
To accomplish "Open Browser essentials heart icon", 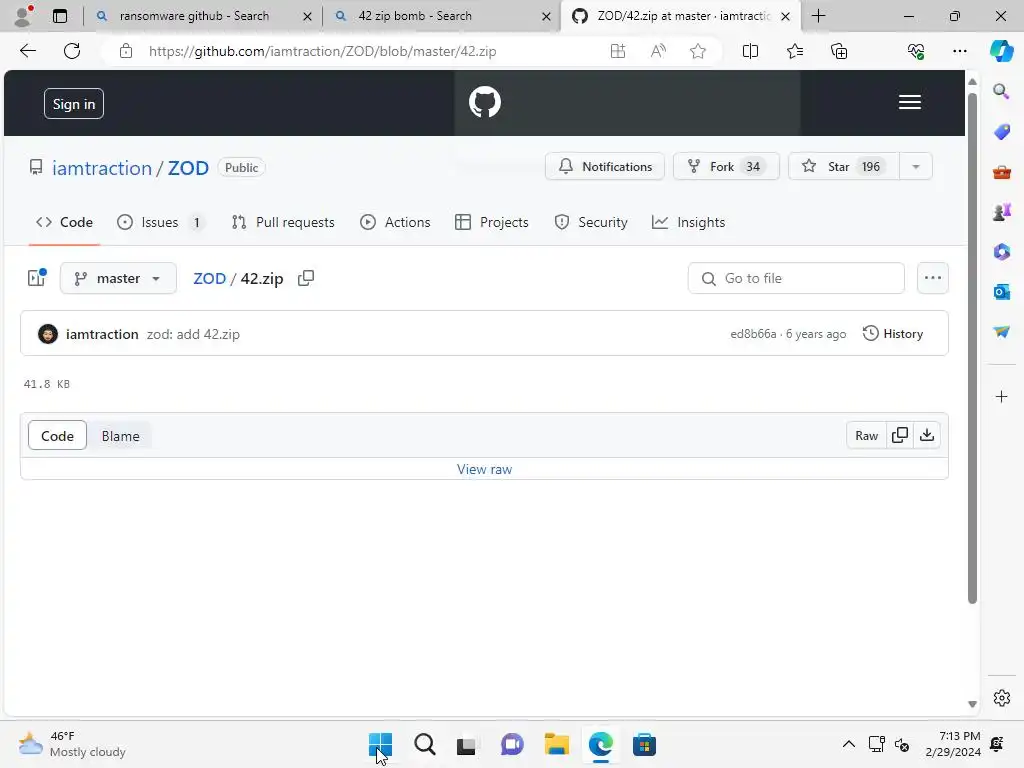I will click(x=916, y=51).
